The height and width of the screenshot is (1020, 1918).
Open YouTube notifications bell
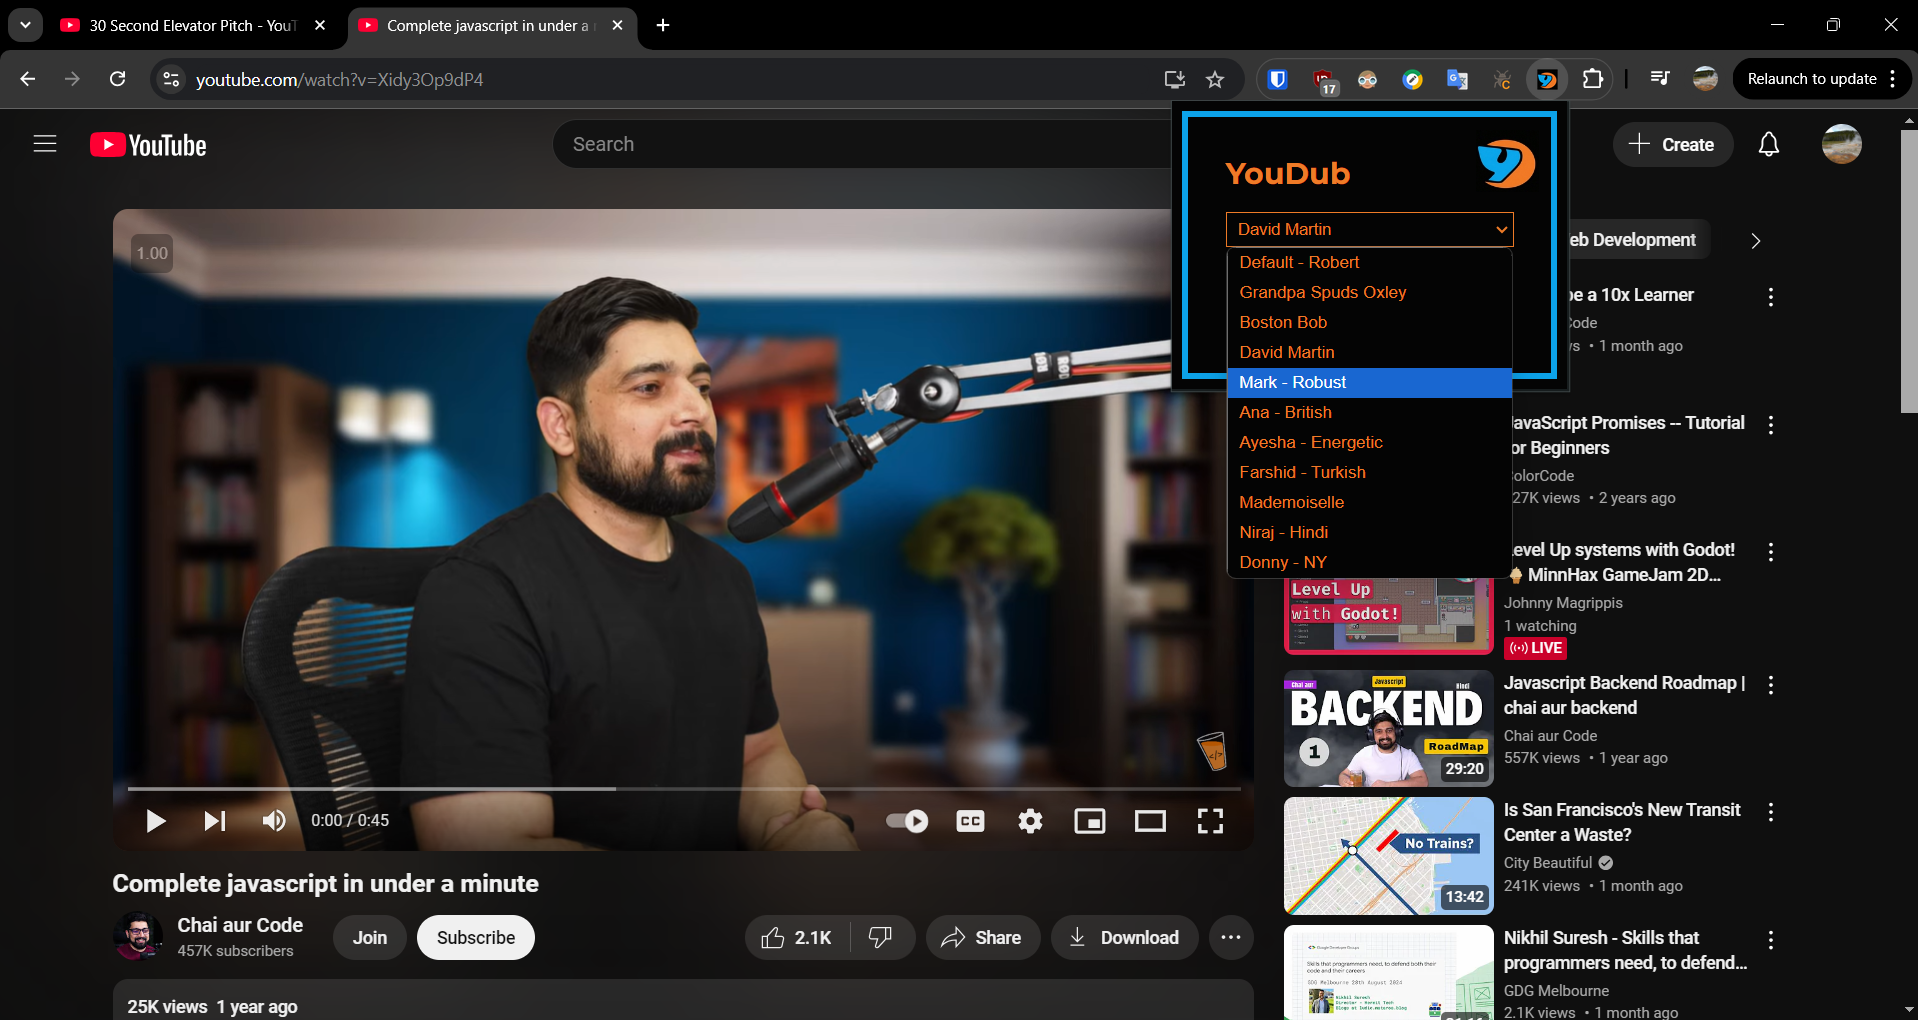coord(1769,145)
